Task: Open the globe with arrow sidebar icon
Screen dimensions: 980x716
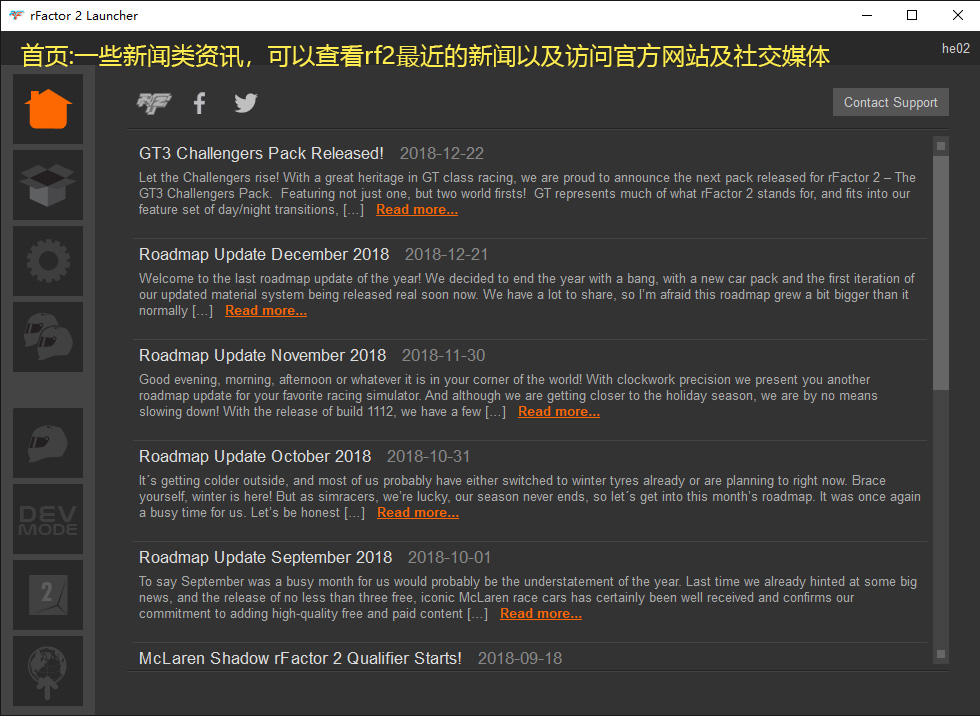Action: click(x=48, y=671)
